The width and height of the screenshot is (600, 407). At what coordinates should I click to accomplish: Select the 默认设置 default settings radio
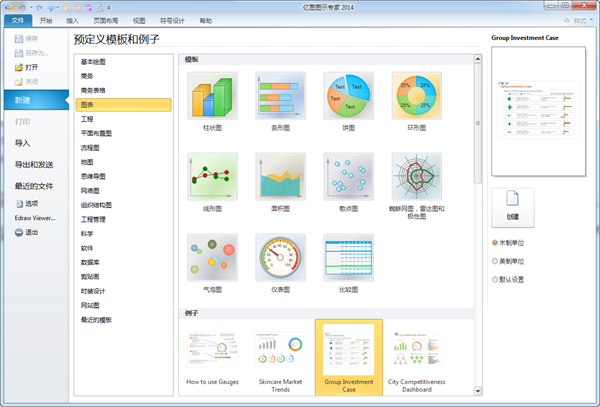(x=495, y=279)
